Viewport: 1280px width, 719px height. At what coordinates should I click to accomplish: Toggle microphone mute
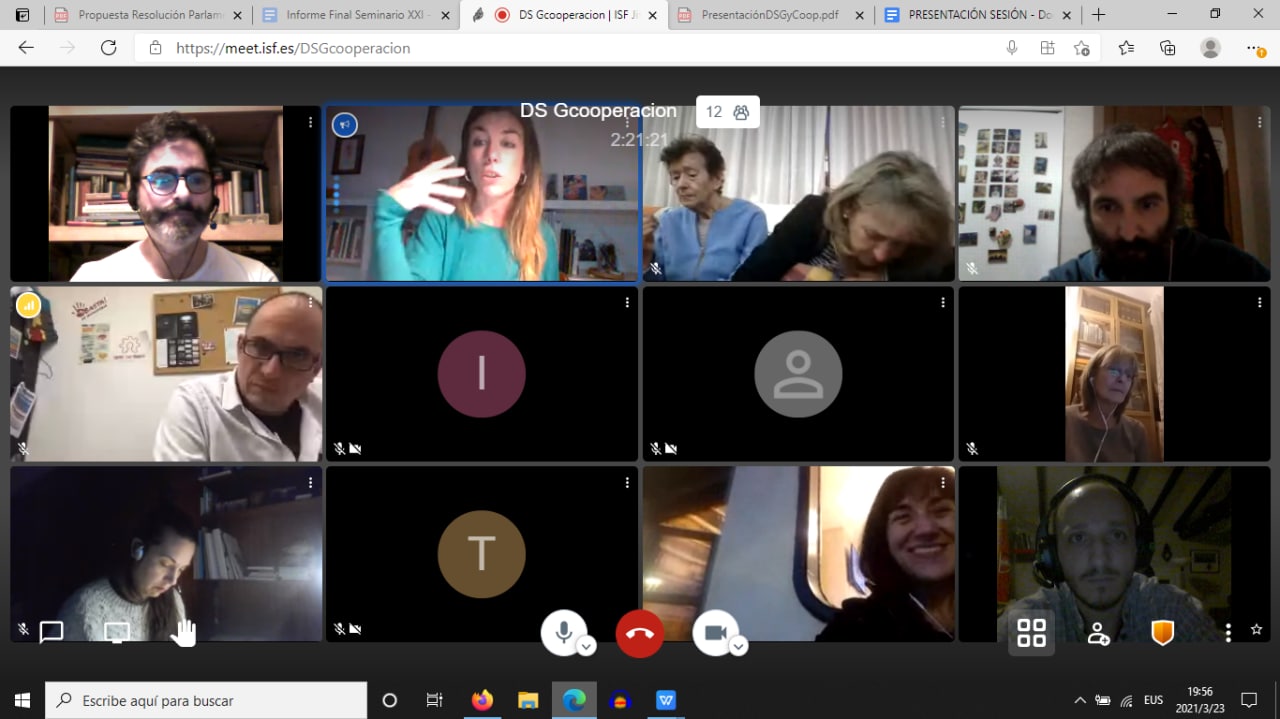pos(563,632)
